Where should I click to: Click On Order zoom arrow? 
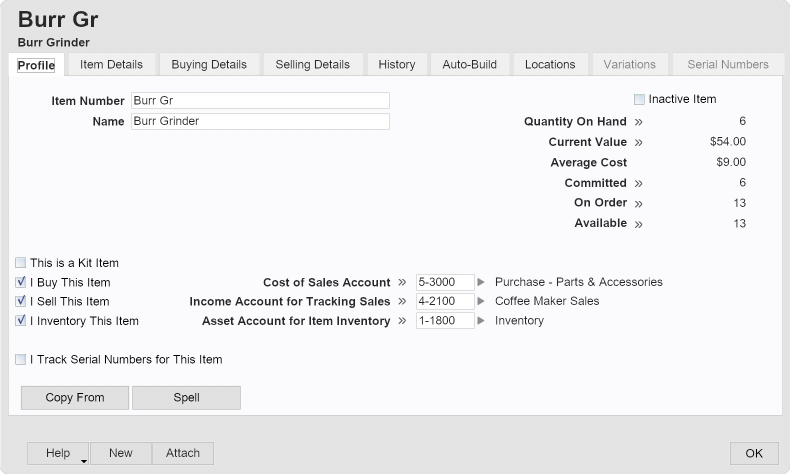point(638,203)
